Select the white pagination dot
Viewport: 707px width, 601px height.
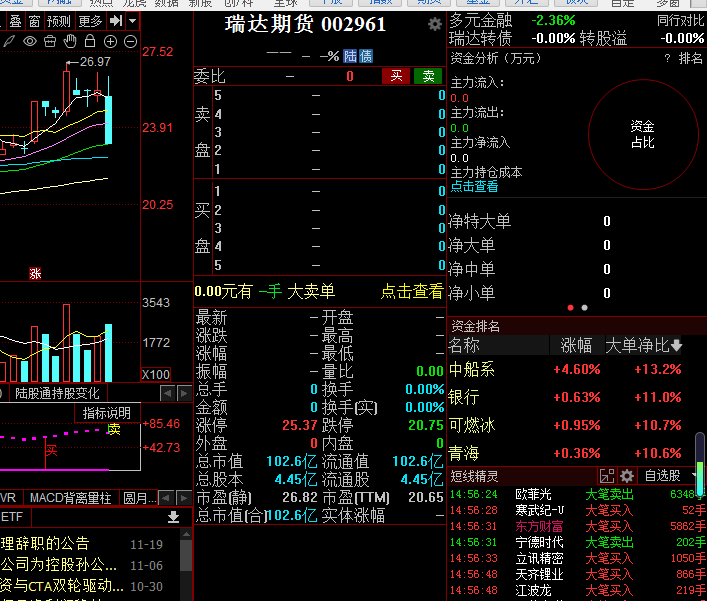(584, 307)
